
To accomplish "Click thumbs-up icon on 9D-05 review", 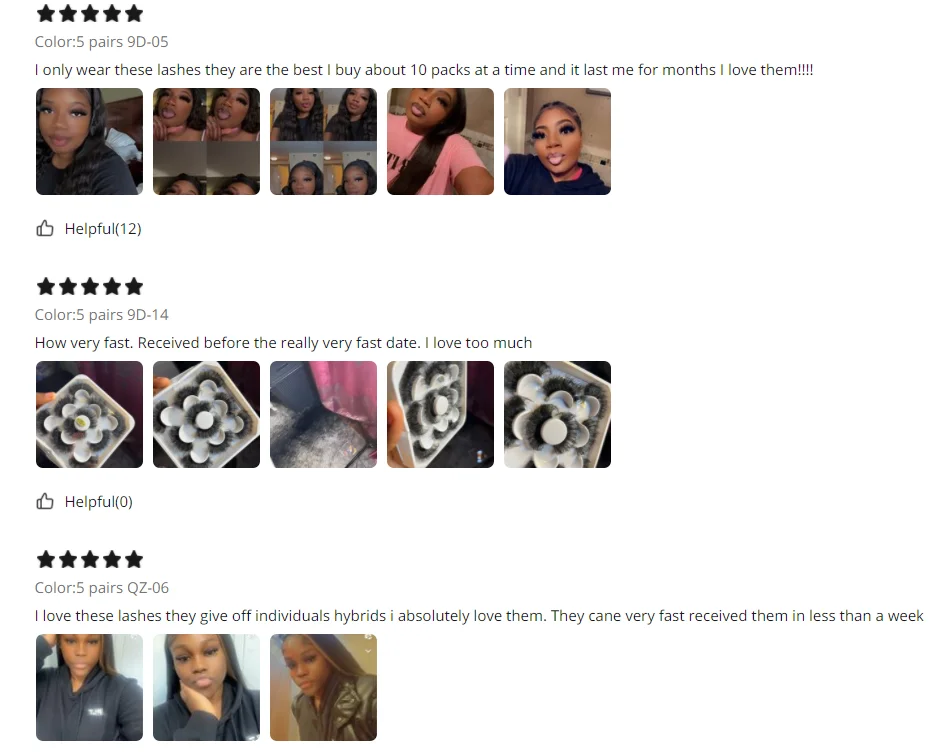I will 45,228.
